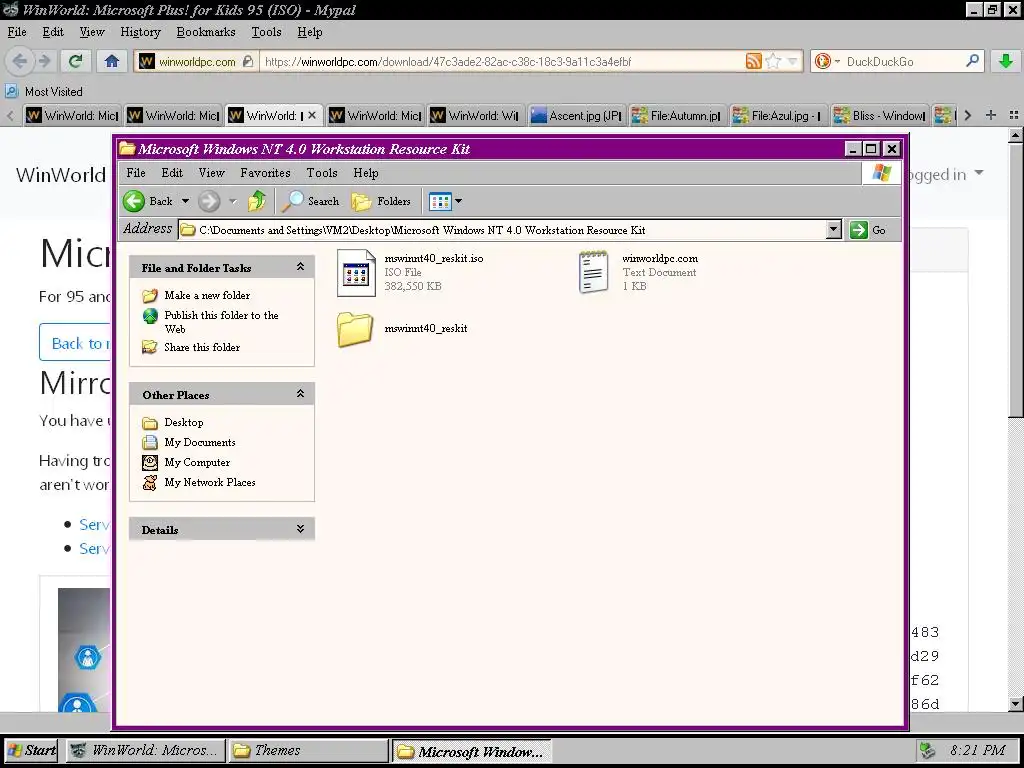Click Make a new folder
Viewport: 1024px width, 768px height.
(x=207, y=295)
